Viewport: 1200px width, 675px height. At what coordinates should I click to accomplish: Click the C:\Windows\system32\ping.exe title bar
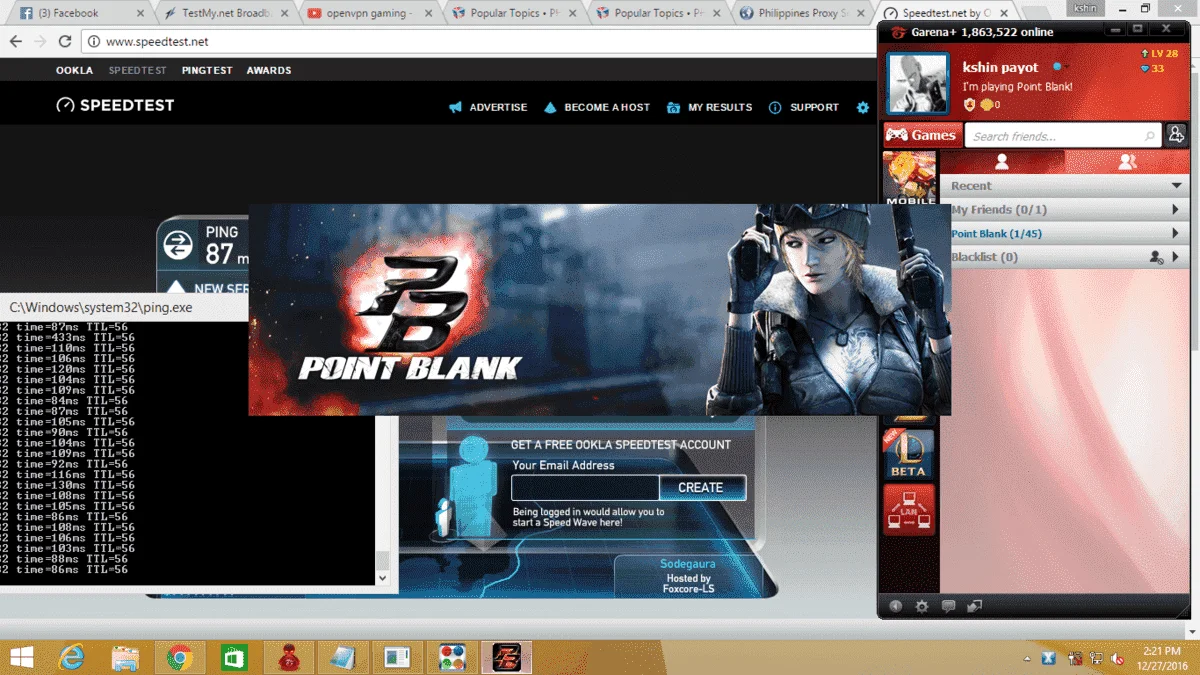pos(125,308)
